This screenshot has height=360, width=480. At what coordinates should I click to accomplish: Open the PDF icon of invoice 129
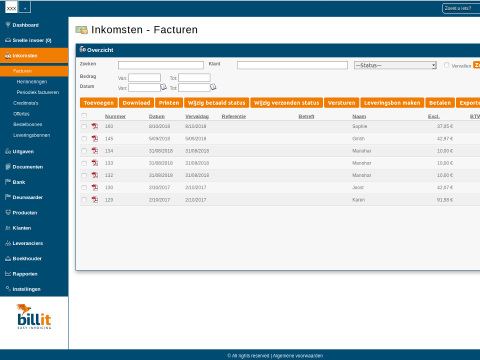coord(95,200)
